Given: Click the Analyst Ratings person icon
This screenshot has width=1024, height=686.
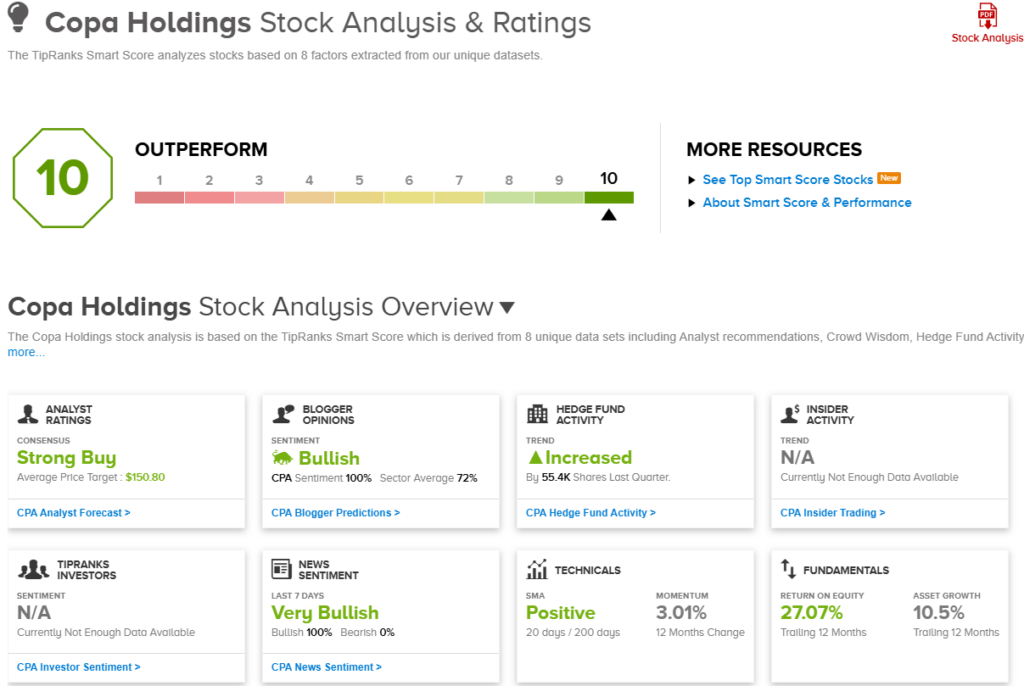Looking at the screenshot, I should [x=28, y=414].
